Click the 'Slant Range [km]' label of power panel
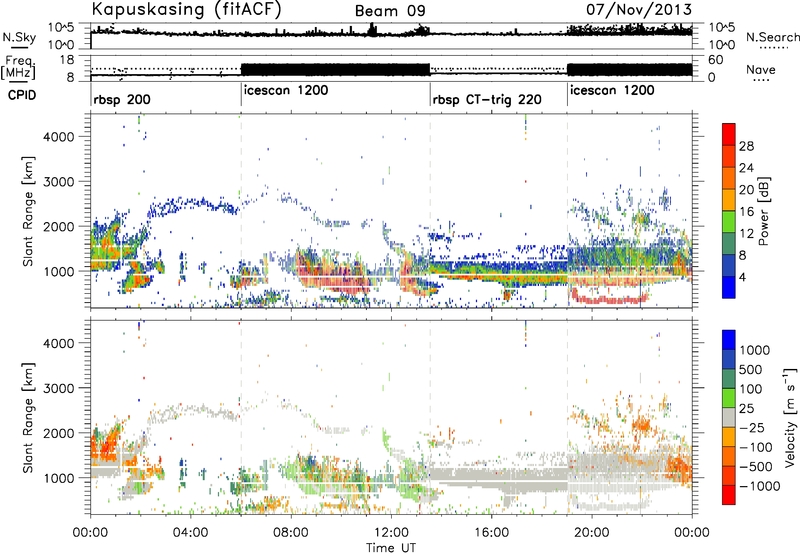Screen dimensions: 800x554 pyautogui.click(x=28, y=211)
